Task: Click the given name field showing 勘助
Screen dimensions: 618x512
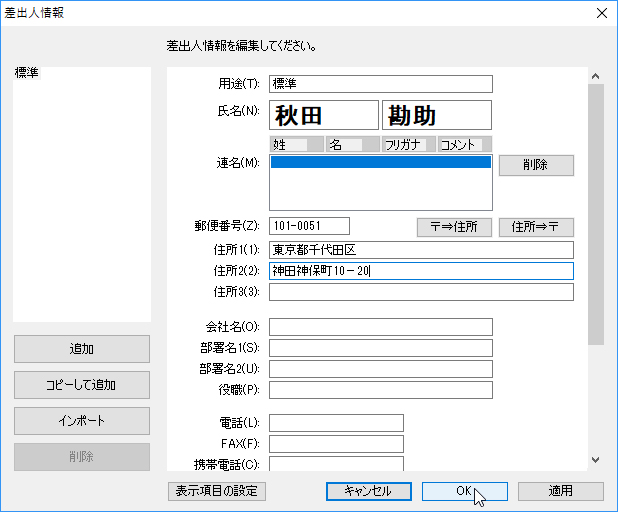Action: click(437, 115)
